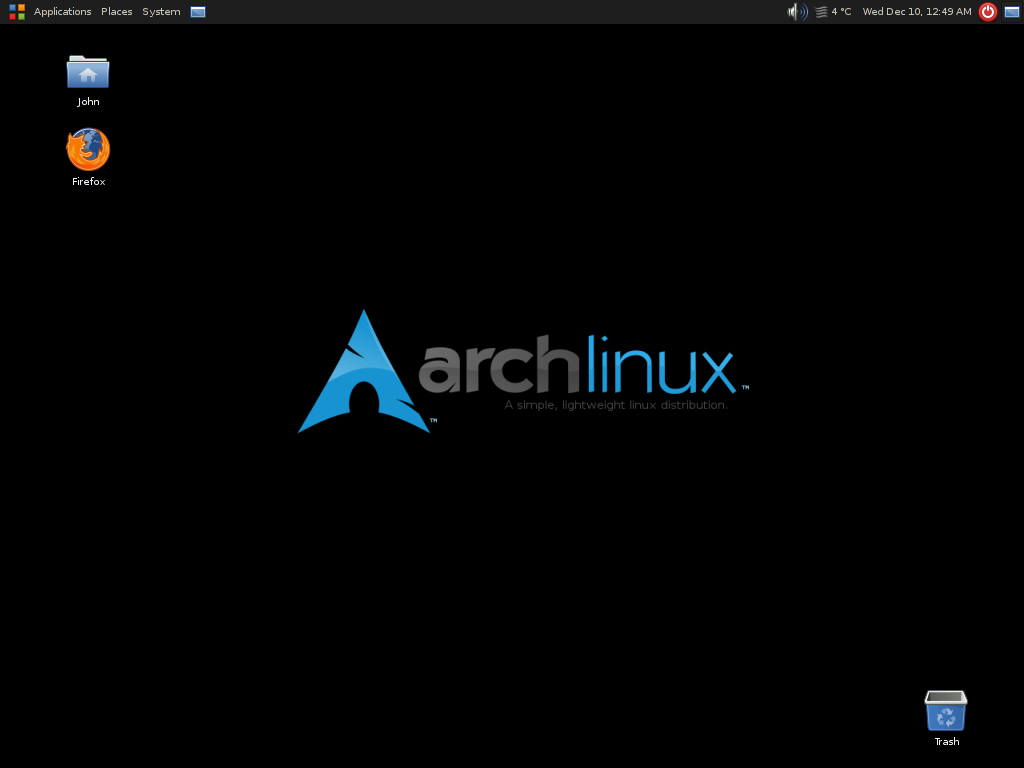This screenshot has height=768, width=1024.
Task: Select the Trash desktop icon
Action: [946, 711]
